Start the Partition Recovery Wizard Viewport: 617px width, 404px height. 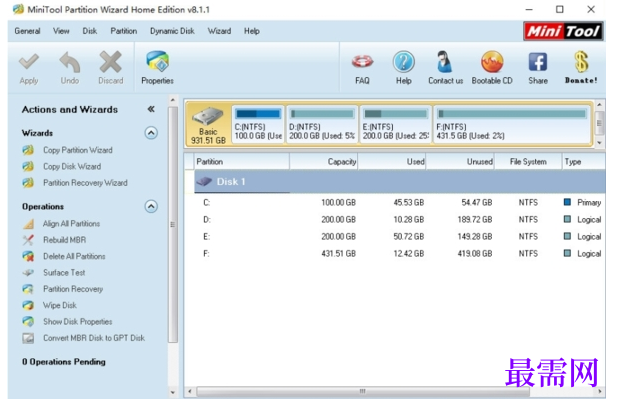point(85,183)
